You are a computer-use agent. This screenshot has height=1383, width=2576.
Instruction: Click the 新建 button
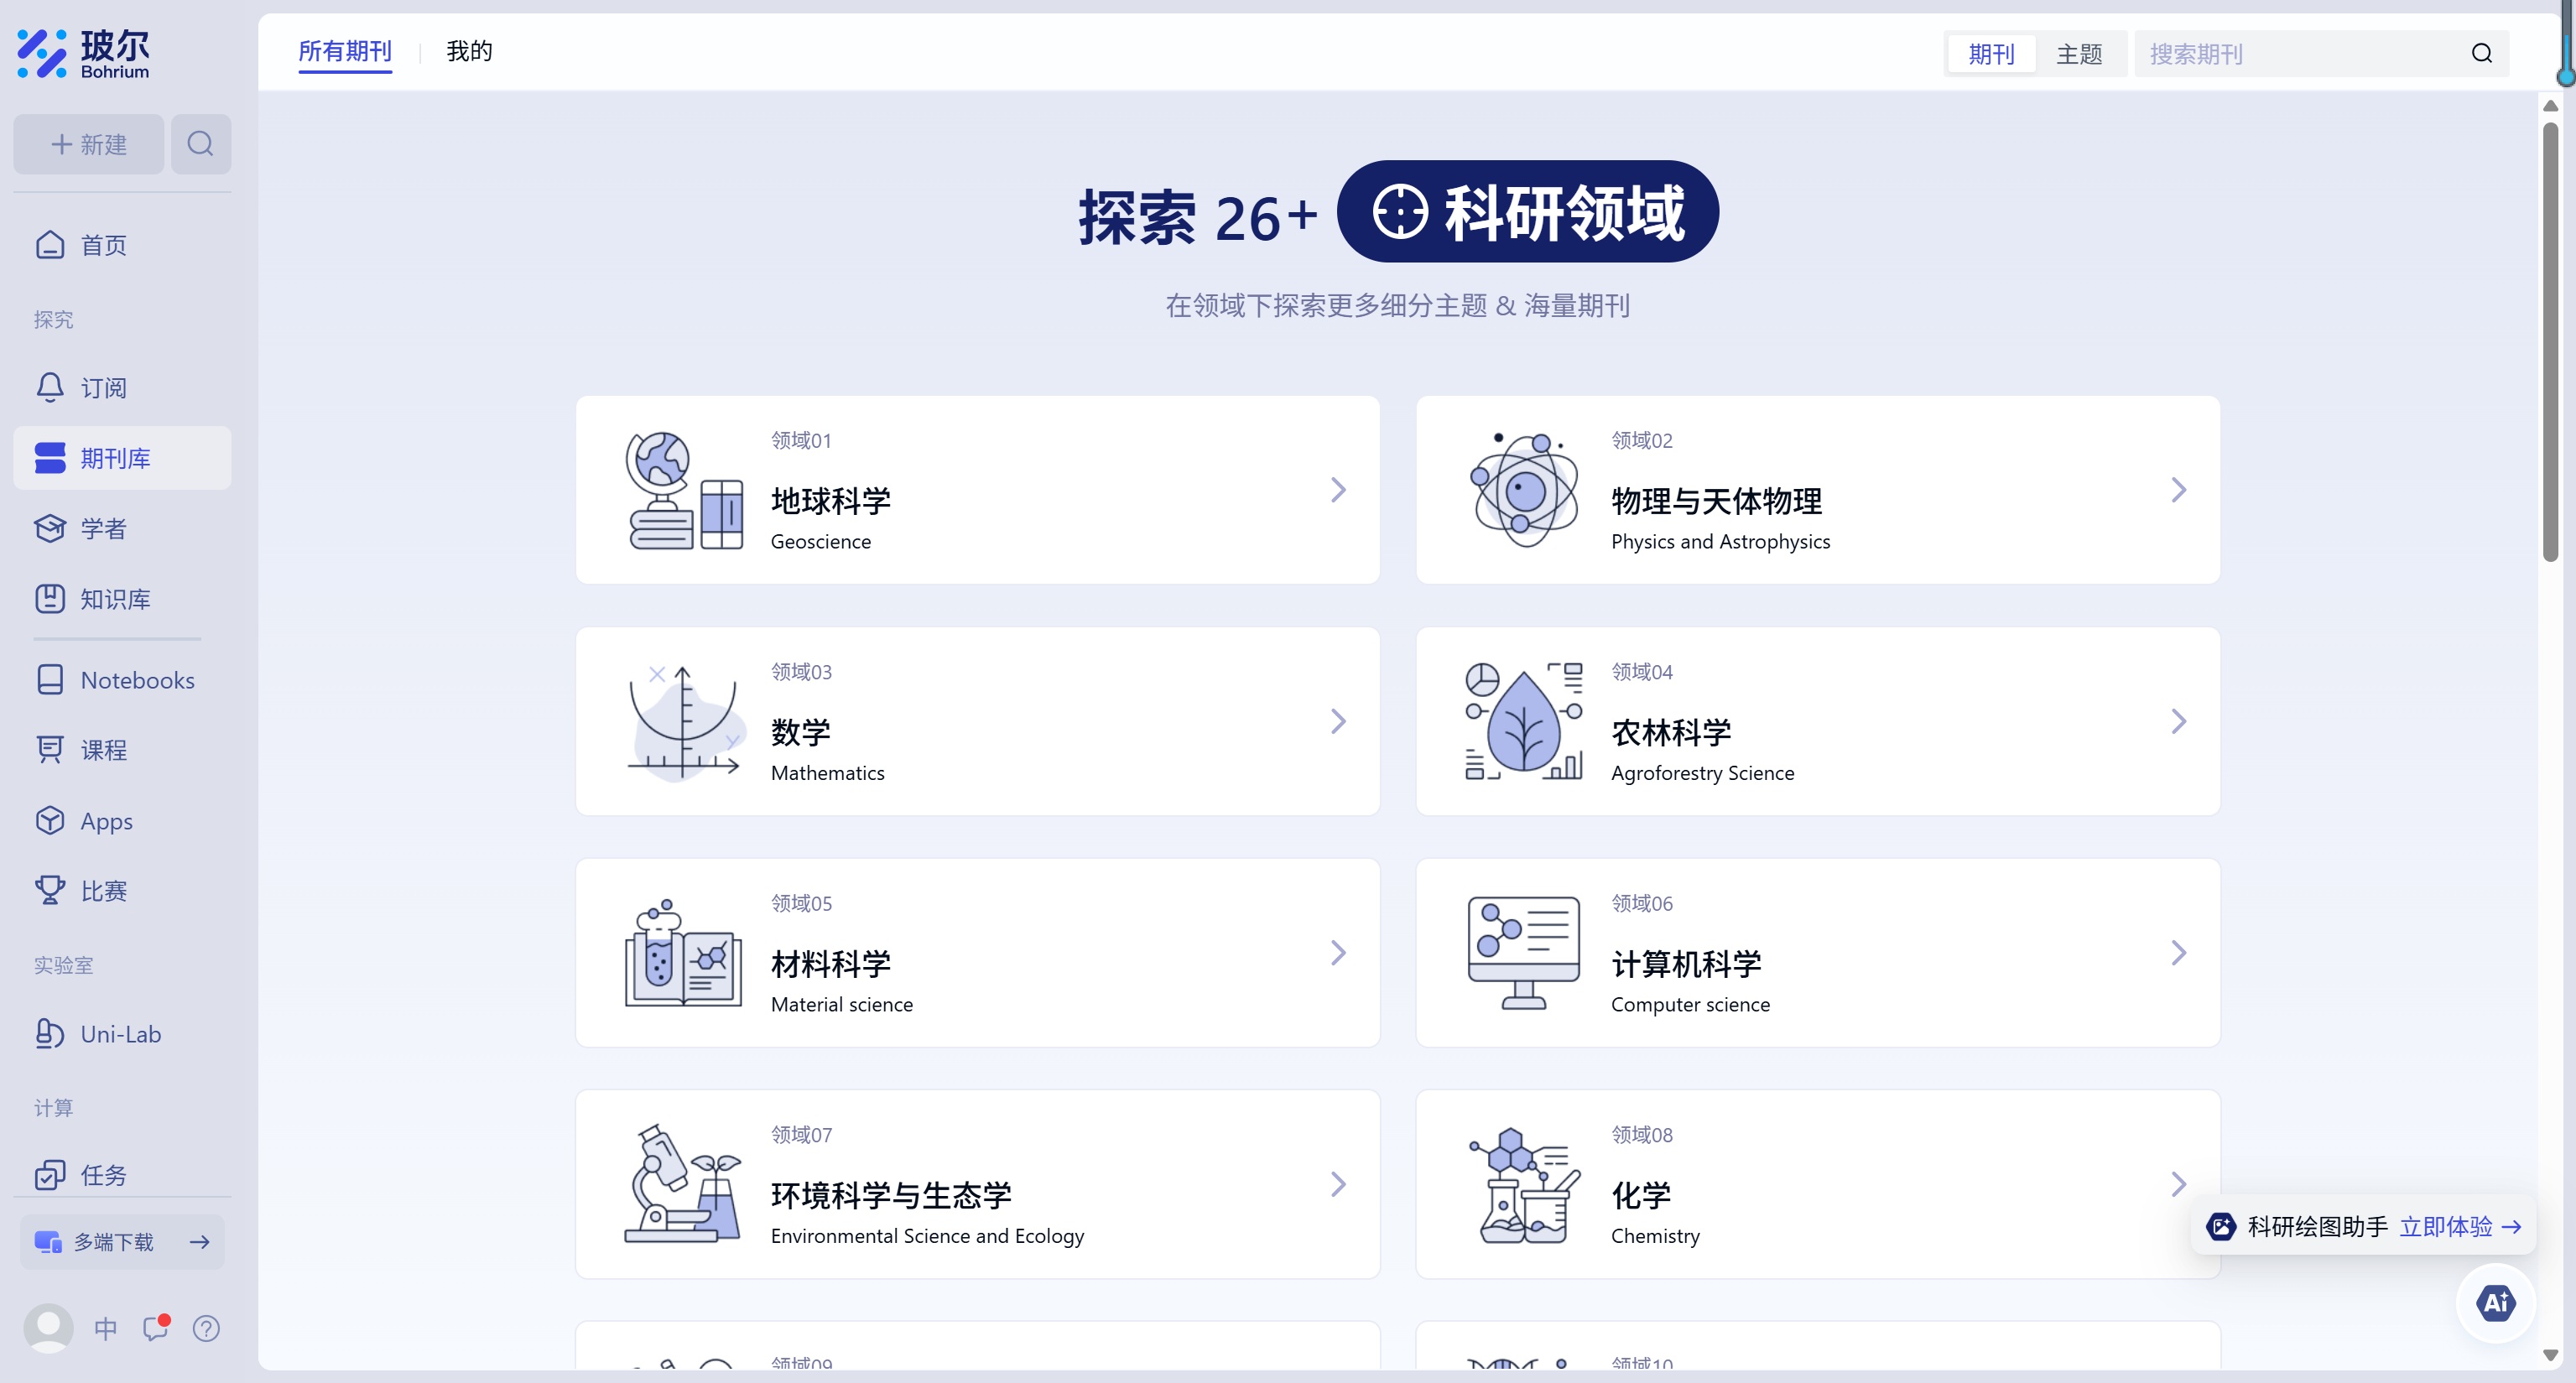click(x=89, y=144)
